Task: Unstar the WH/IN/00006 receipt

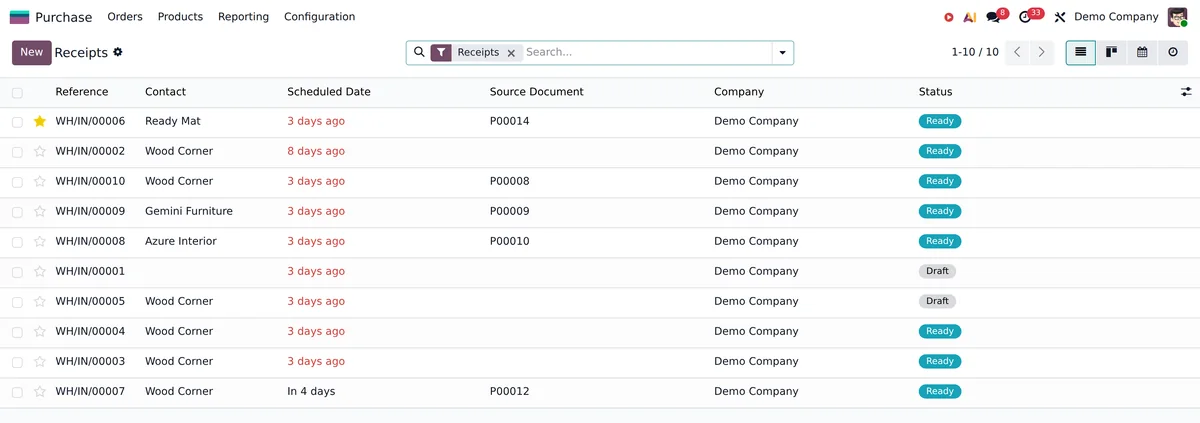Action: tap(40, 121)
